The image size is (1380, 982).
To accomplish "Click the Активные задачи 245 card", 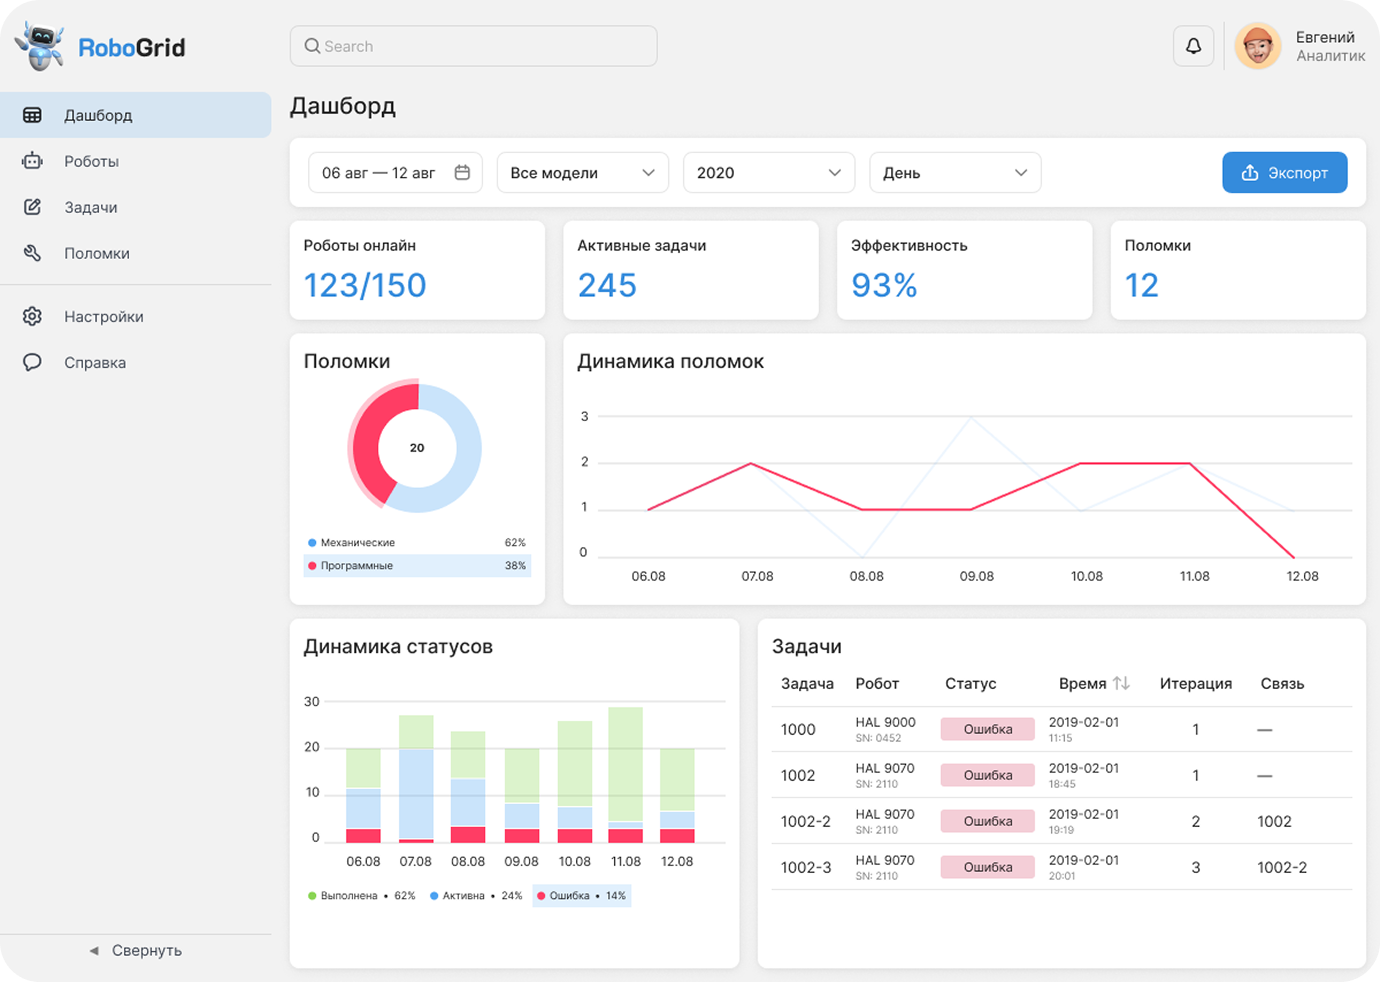I will (x=691, y=270).
